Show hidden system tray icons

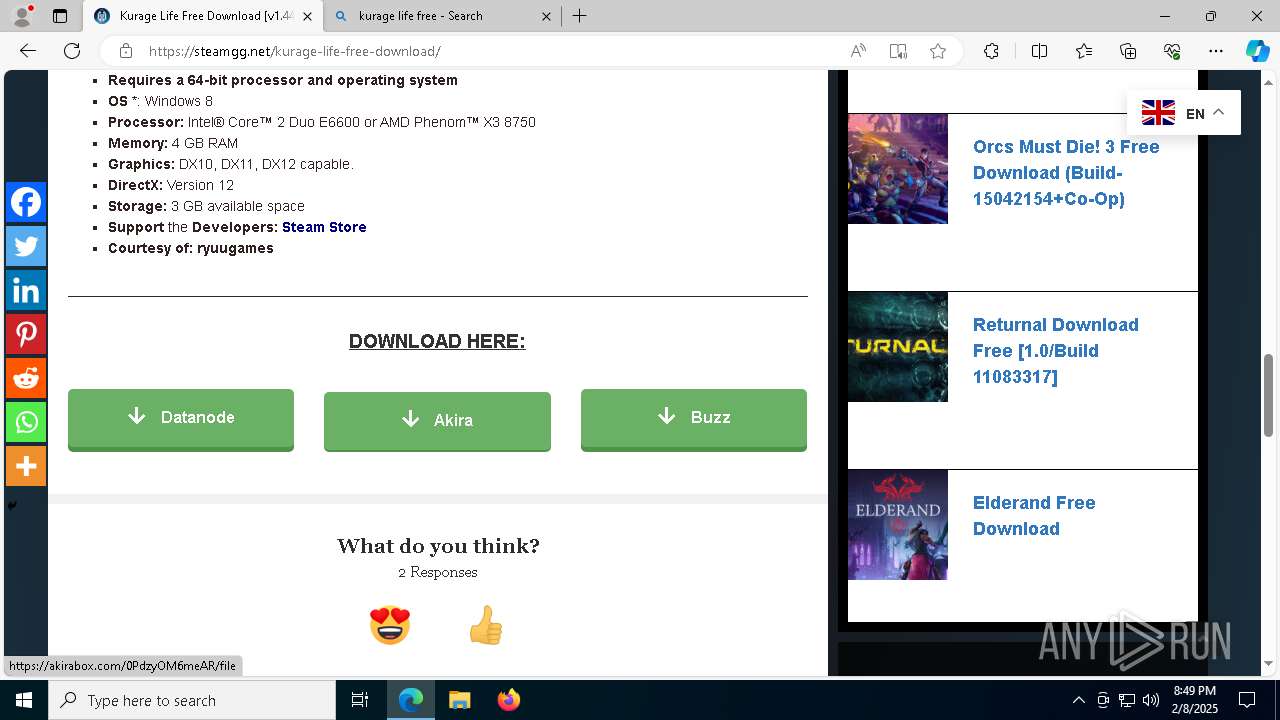point(1078,700)
